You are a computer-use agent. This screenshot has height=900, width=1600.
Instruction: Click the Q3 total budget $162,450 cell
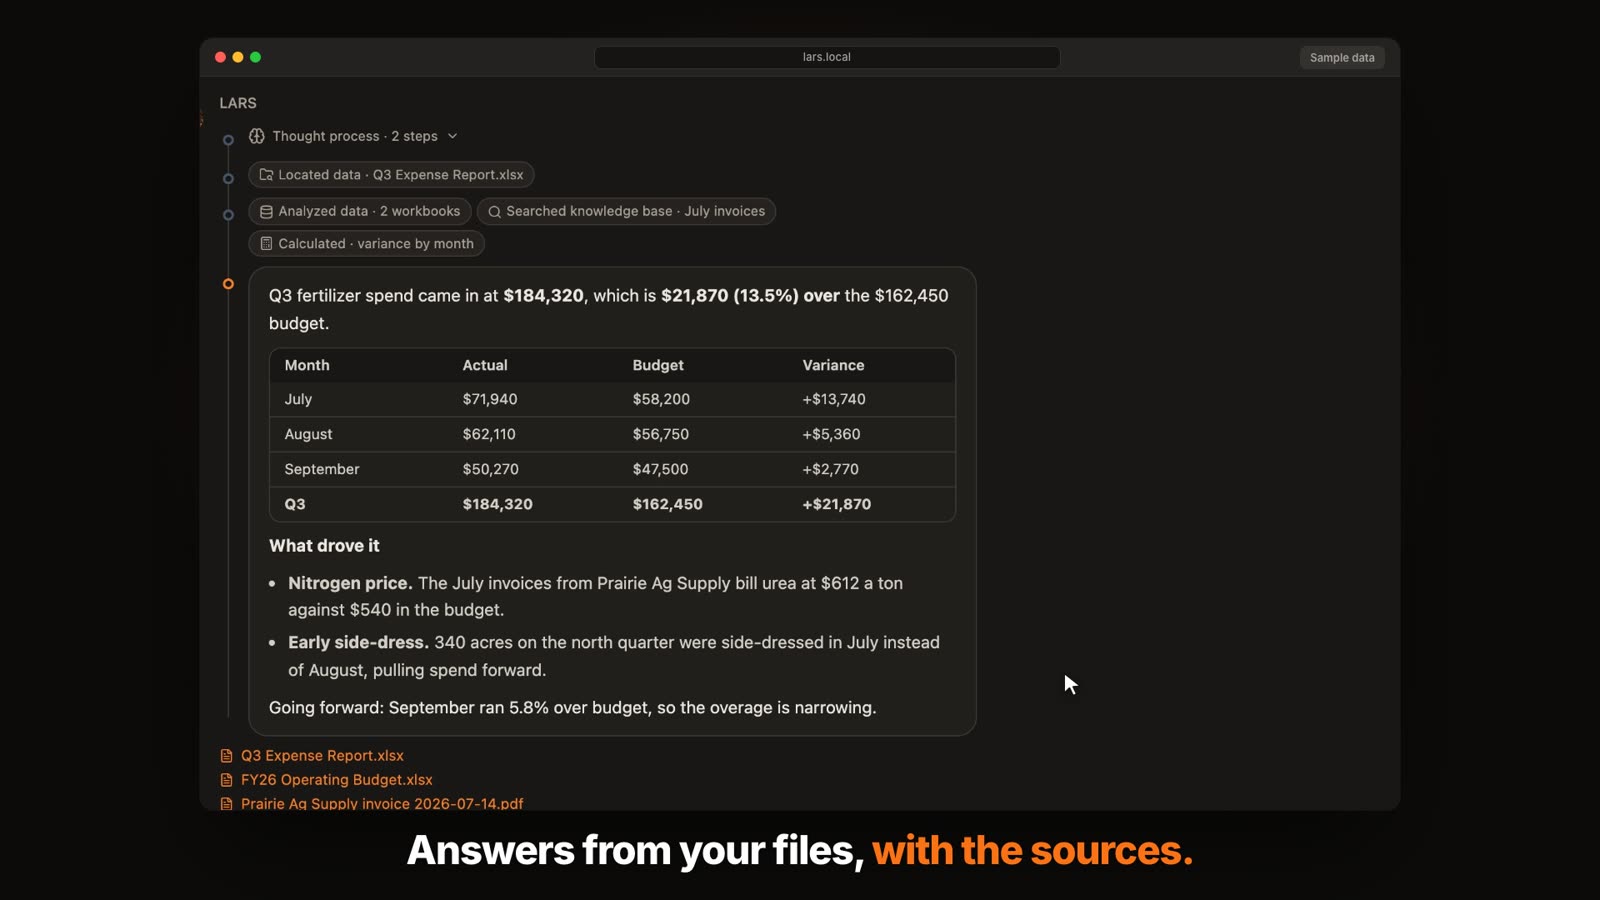click(667, 504)
